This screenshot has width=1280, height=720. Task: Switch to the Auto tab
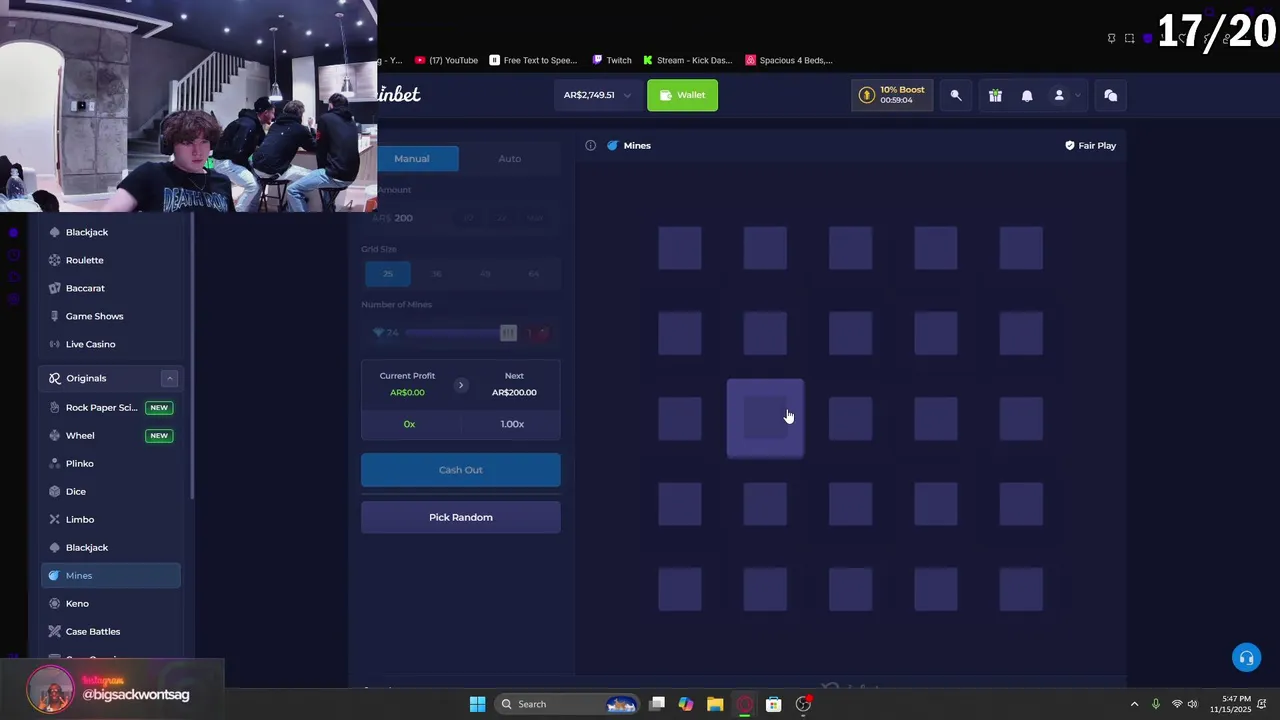[510, 158]
